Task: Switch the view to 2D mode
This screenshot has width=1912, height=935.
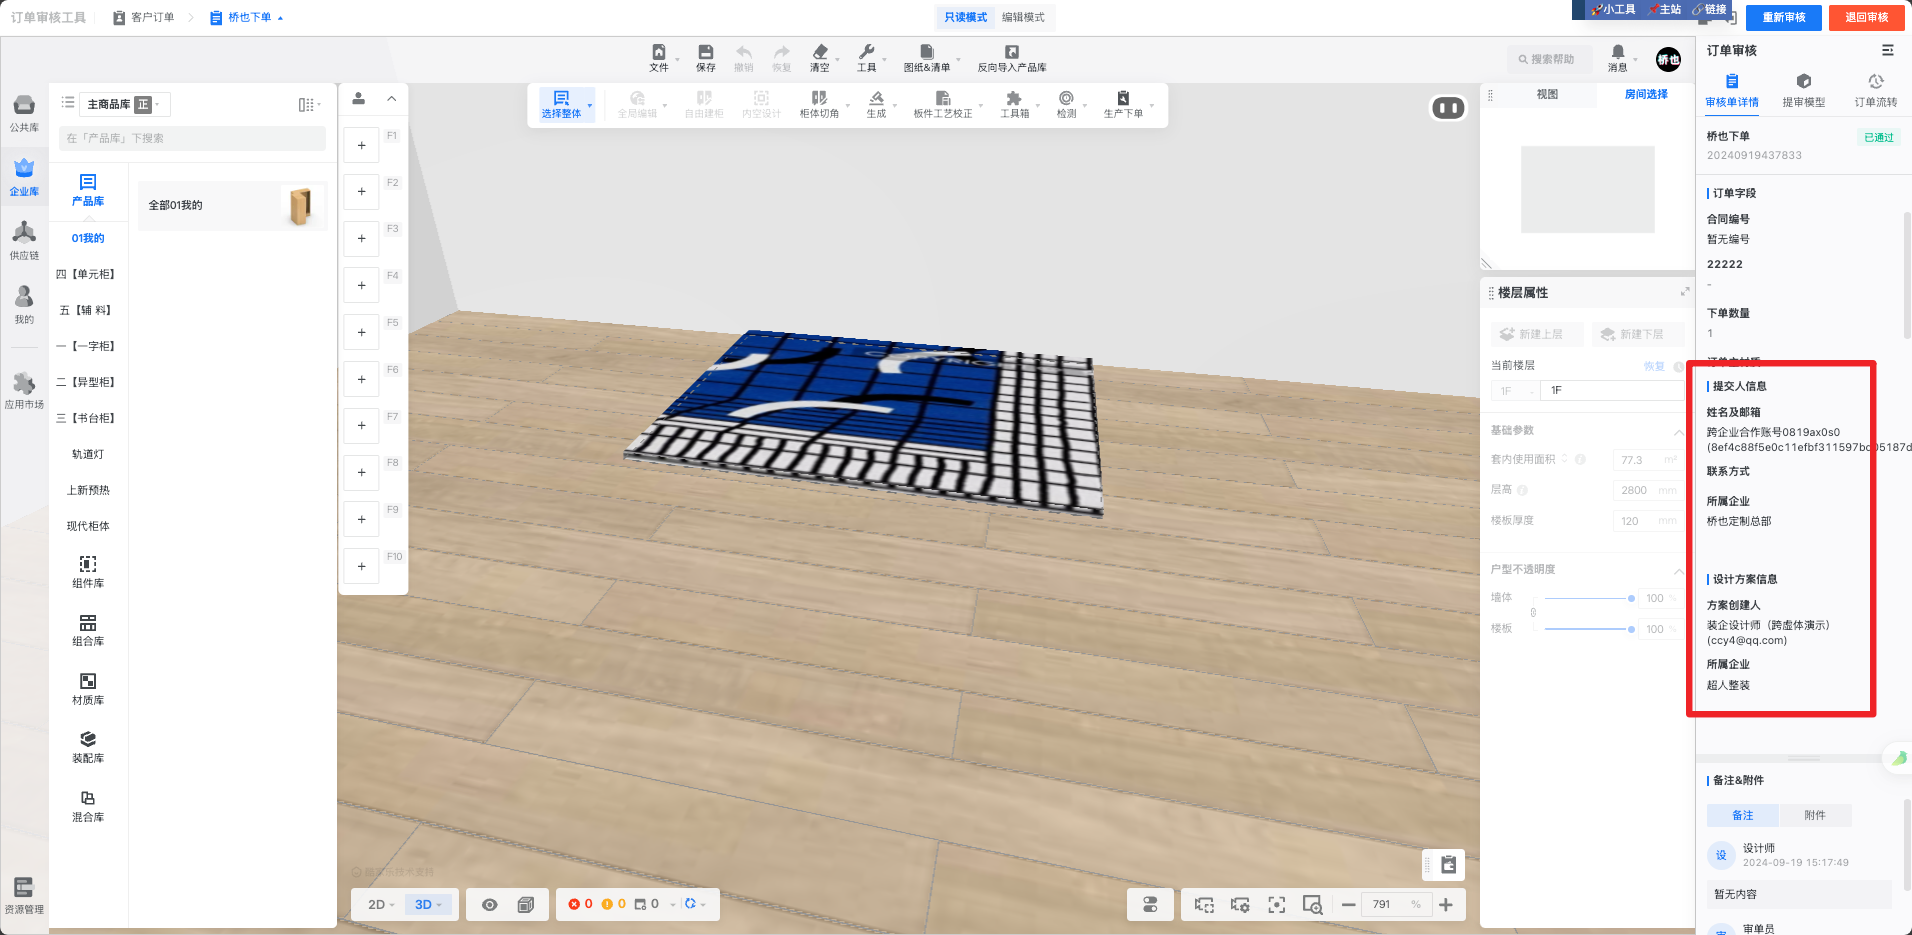Action: (x=380, y=904)
